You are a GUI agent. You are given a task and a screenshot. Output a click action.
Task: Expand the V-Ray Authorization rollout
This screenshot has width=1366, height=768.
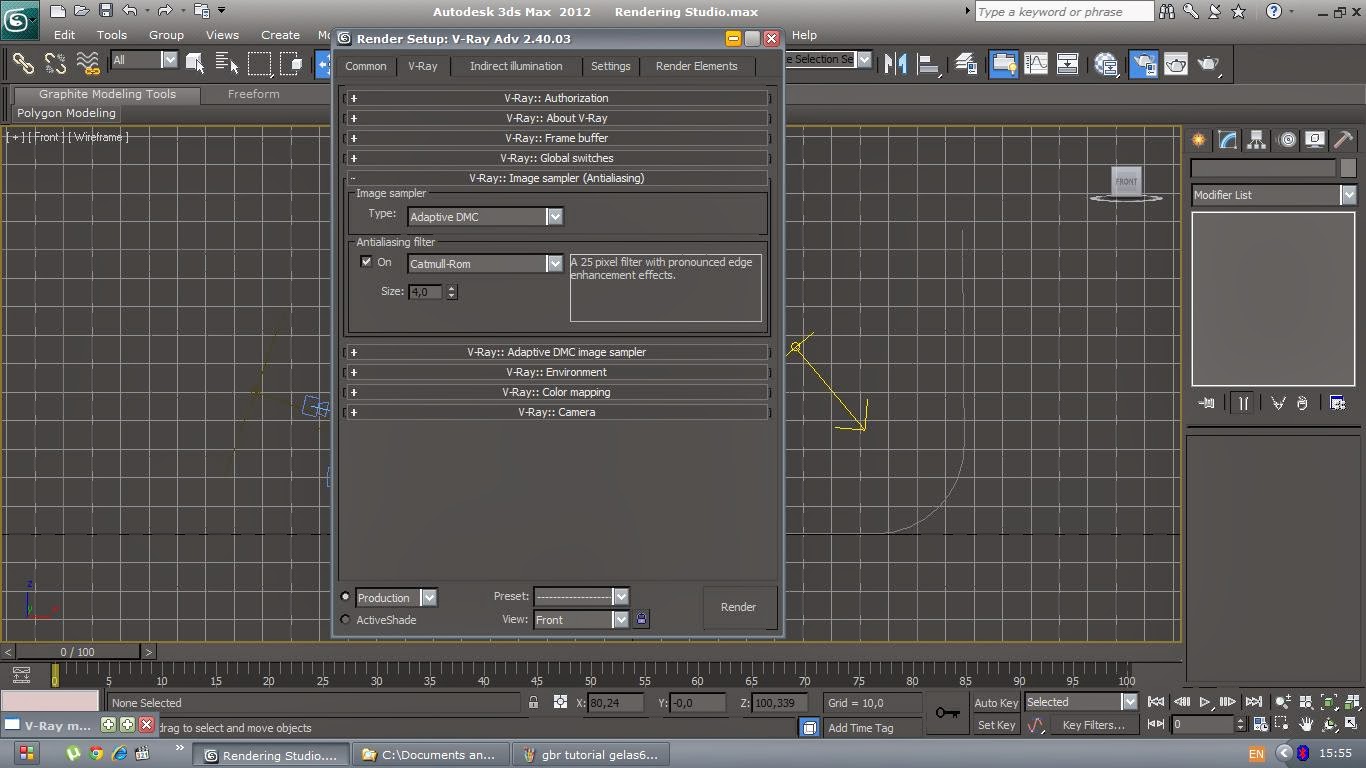tap(556, 98)
